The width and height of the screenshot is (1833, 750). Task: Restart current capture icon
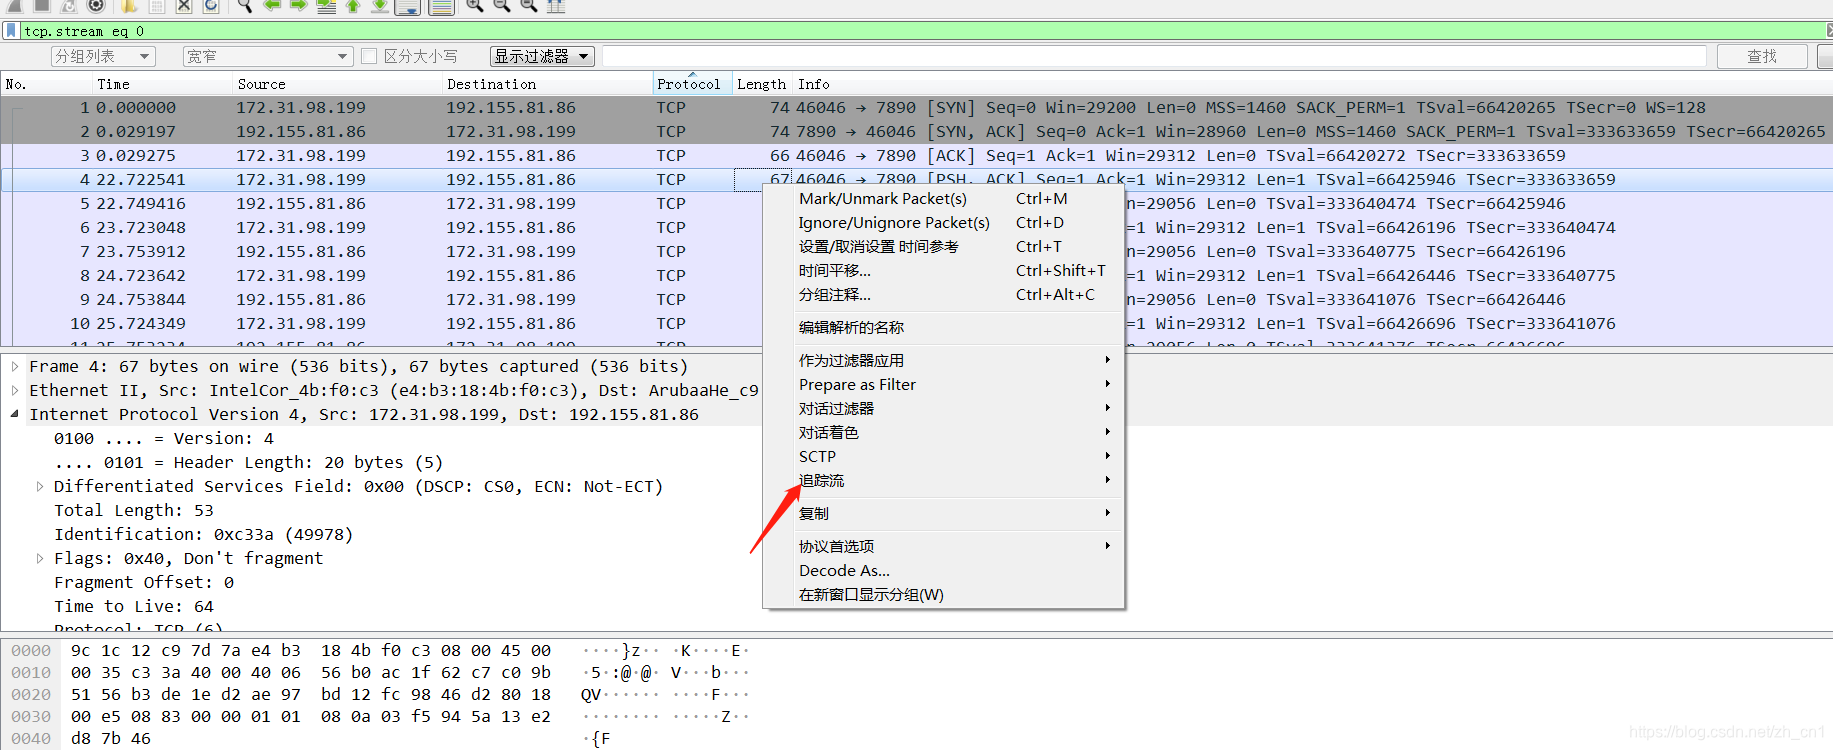click(x=69, y=5)
